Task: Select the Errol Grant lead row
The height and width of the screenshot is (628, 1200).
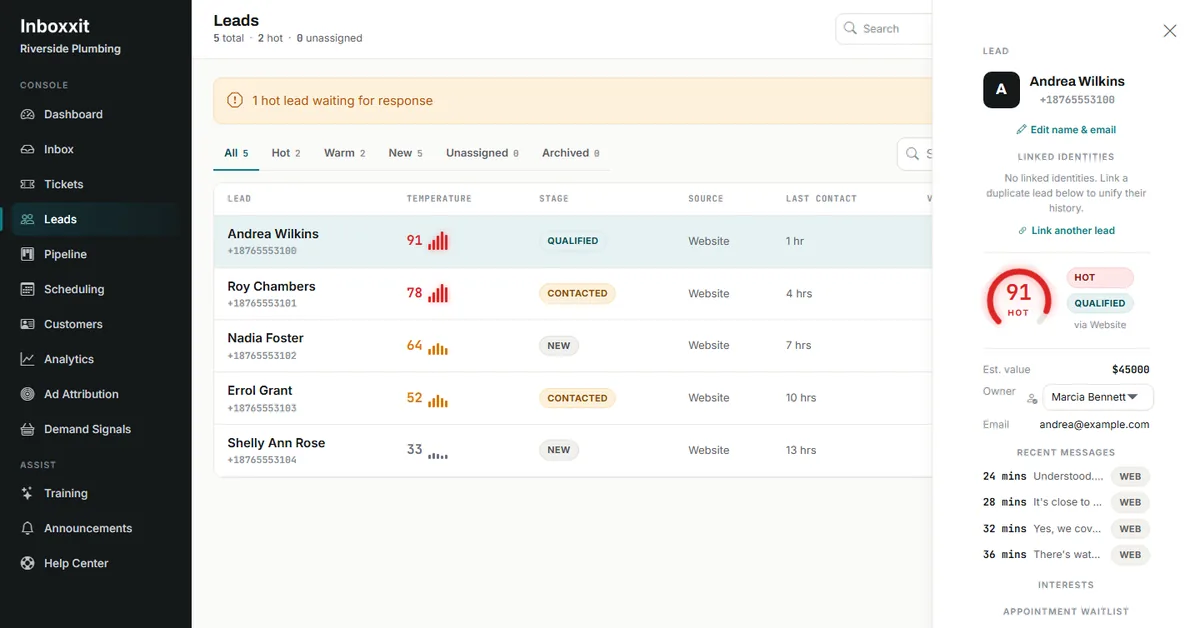Action: pyautogui.click(x=573, y=398)
